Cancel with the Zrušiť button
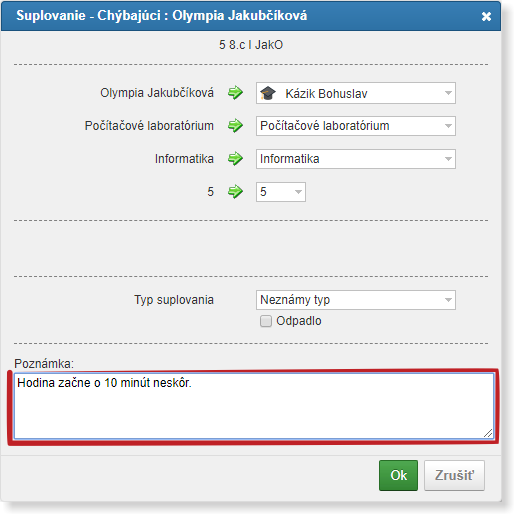Screen dimensions: 515x515 (x=454, y=476)
